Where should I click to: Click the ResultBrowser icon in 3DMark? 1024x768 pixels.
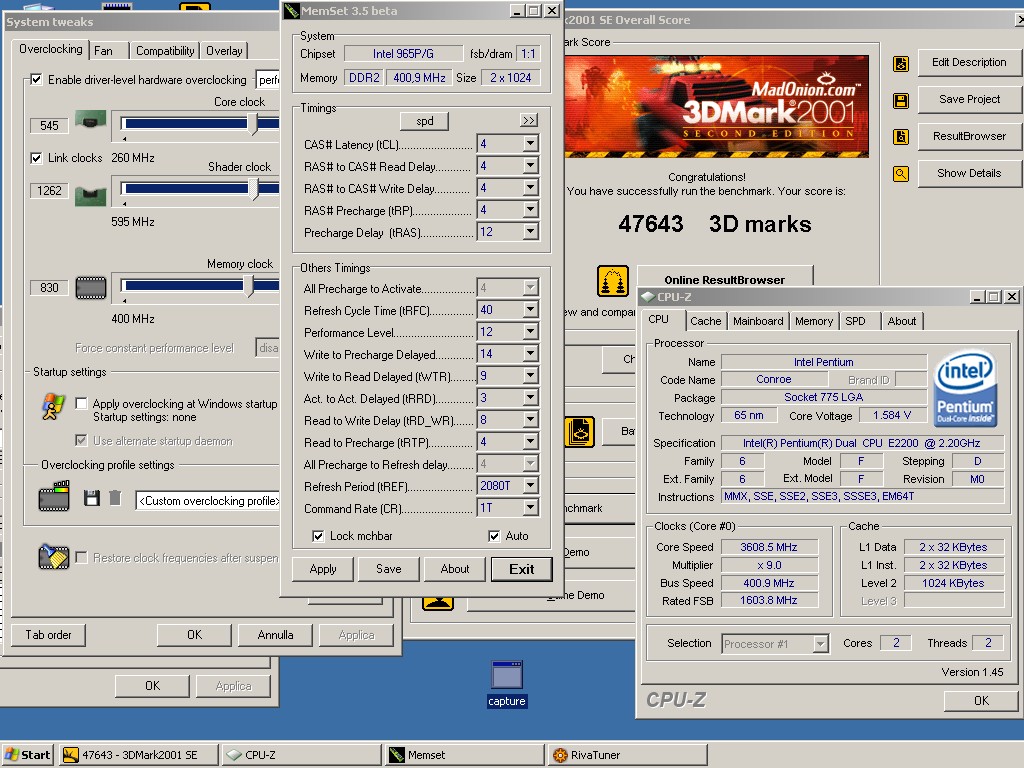click(x=901, y=137)
